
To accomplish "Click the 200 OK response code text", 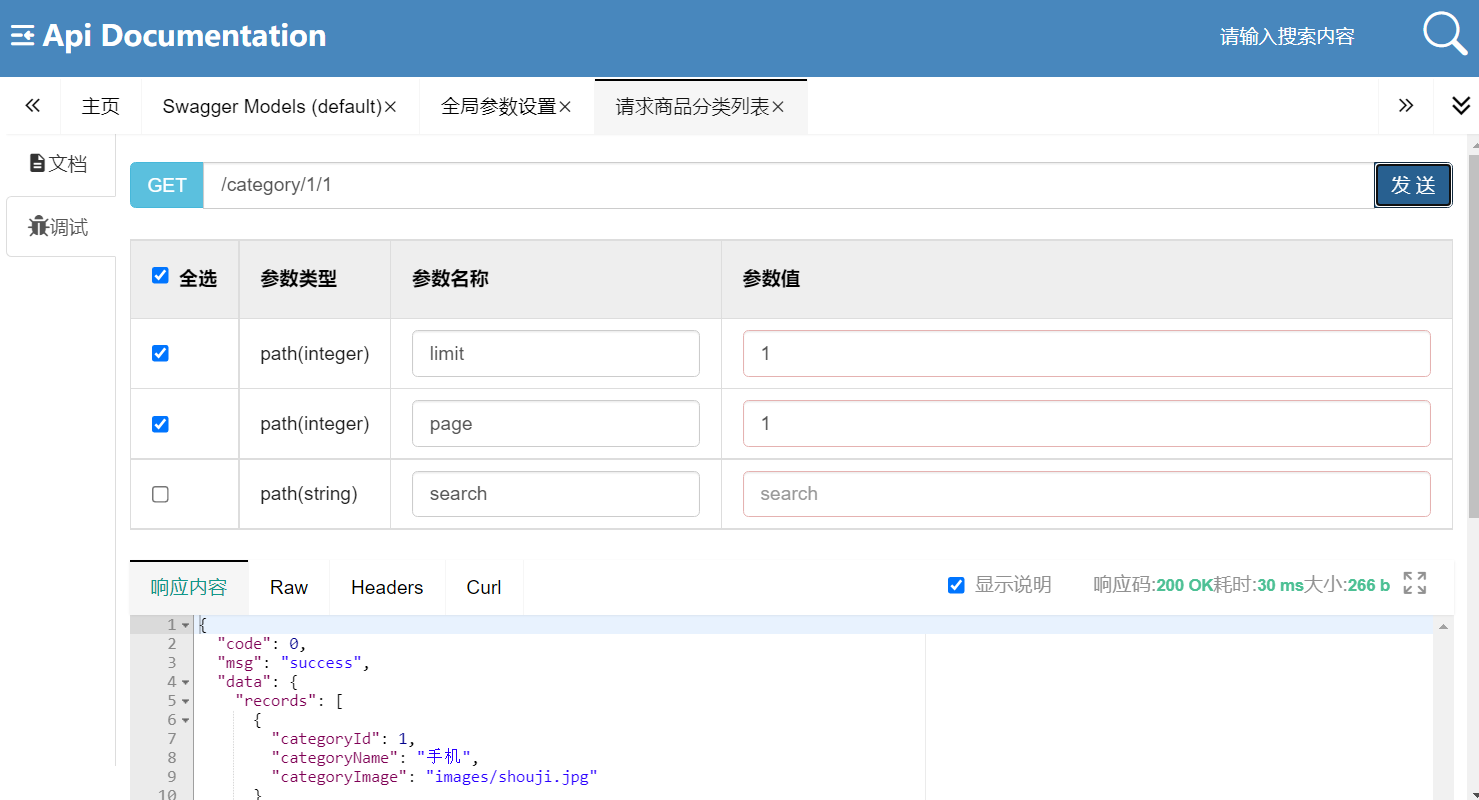I will click(1184, 585).
